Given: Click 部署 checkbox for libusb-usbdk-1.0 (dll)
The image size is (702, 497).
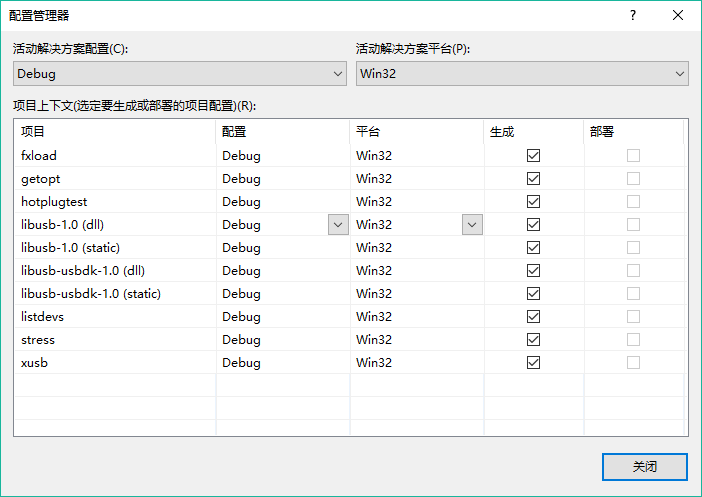Looking at the screenshot, I should coord(633,271).
